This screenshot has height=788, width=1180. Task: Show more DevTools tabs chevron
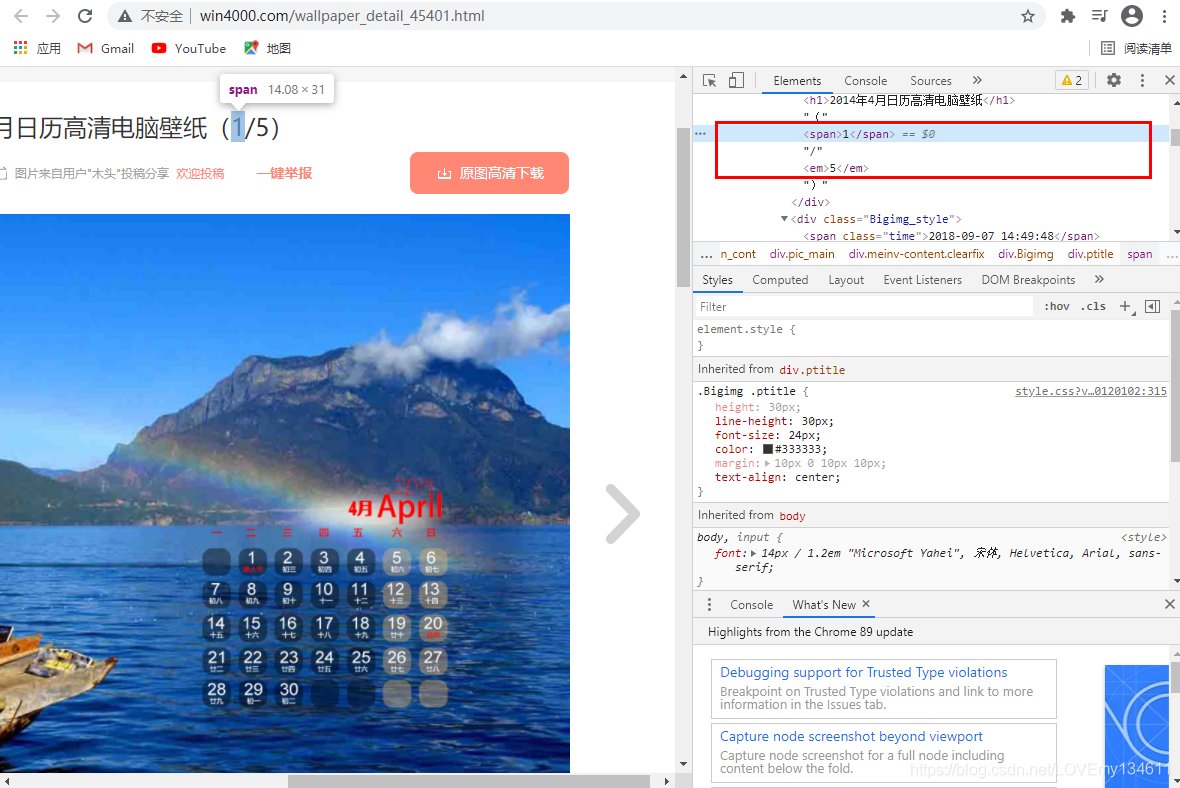pyautogui.click(x=977, y=81)
